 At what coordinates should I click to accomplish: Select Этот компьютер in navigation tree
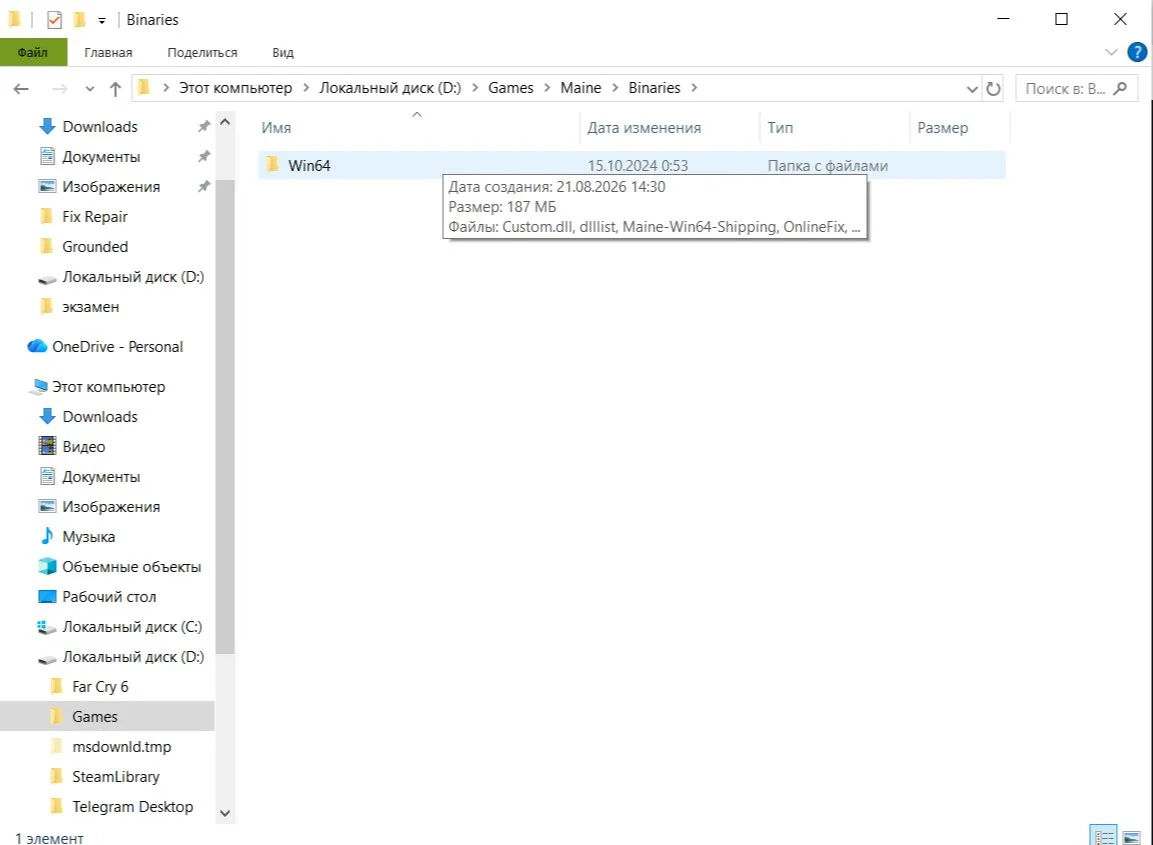[x=108, y=387]
